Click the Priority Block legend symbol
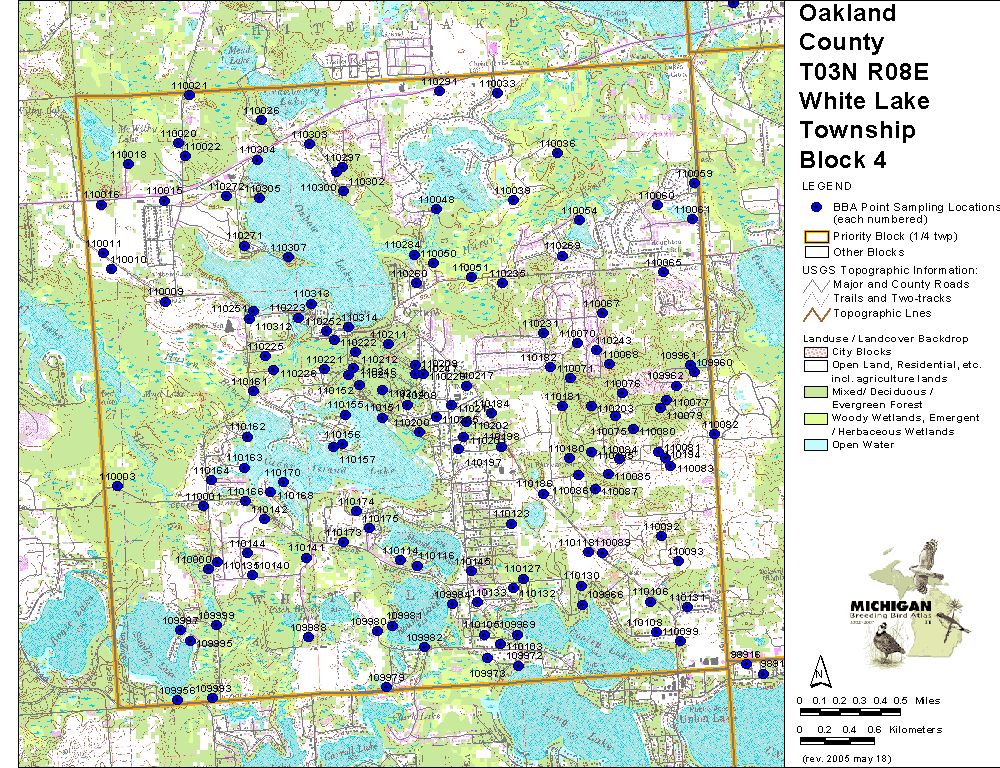The image size is (1000, 768). click(816, 237)
